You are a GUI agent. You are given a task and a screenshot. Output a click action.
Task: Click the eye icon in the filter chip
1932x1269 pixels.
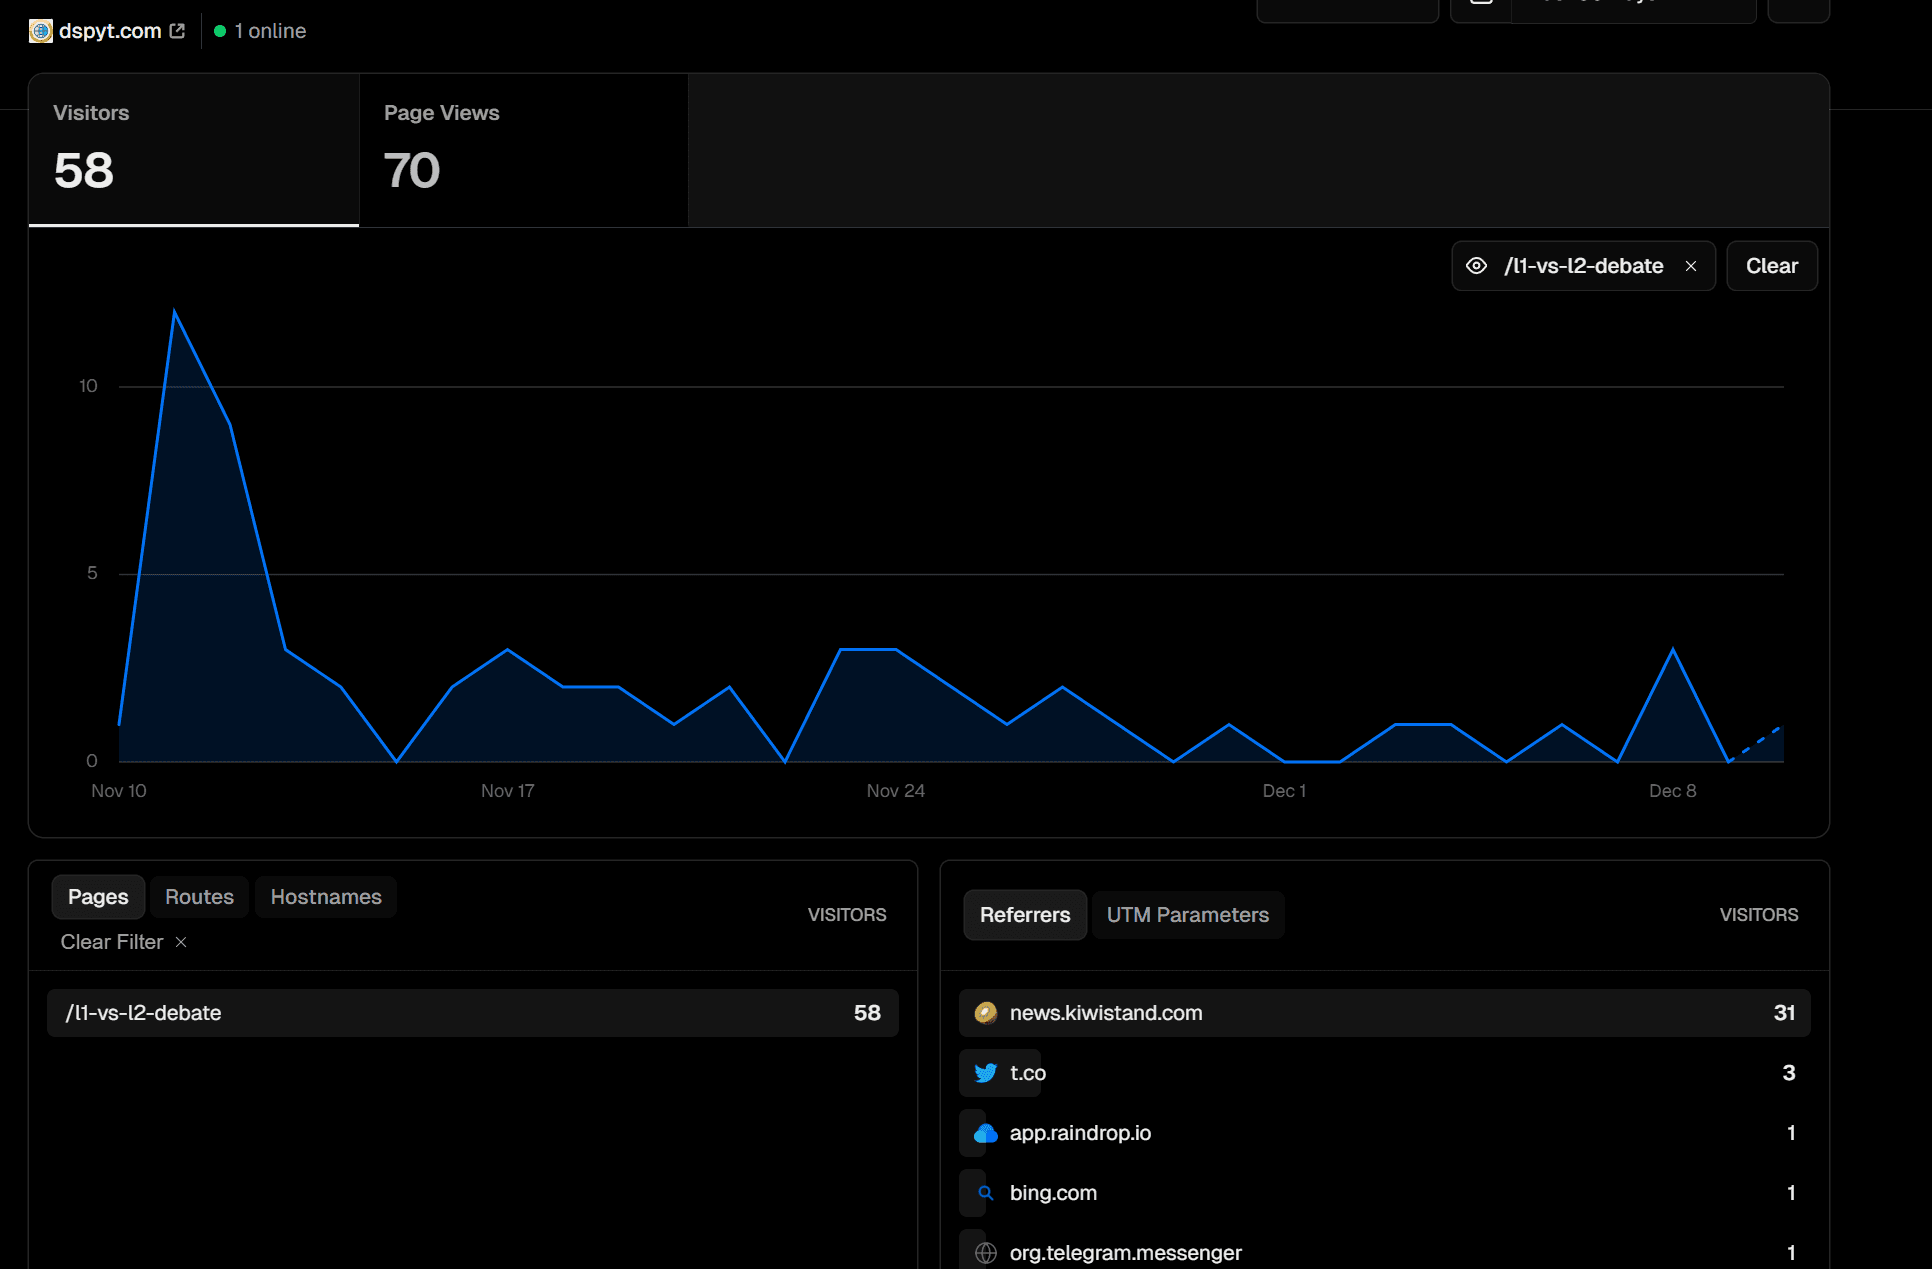(1476, 266)
